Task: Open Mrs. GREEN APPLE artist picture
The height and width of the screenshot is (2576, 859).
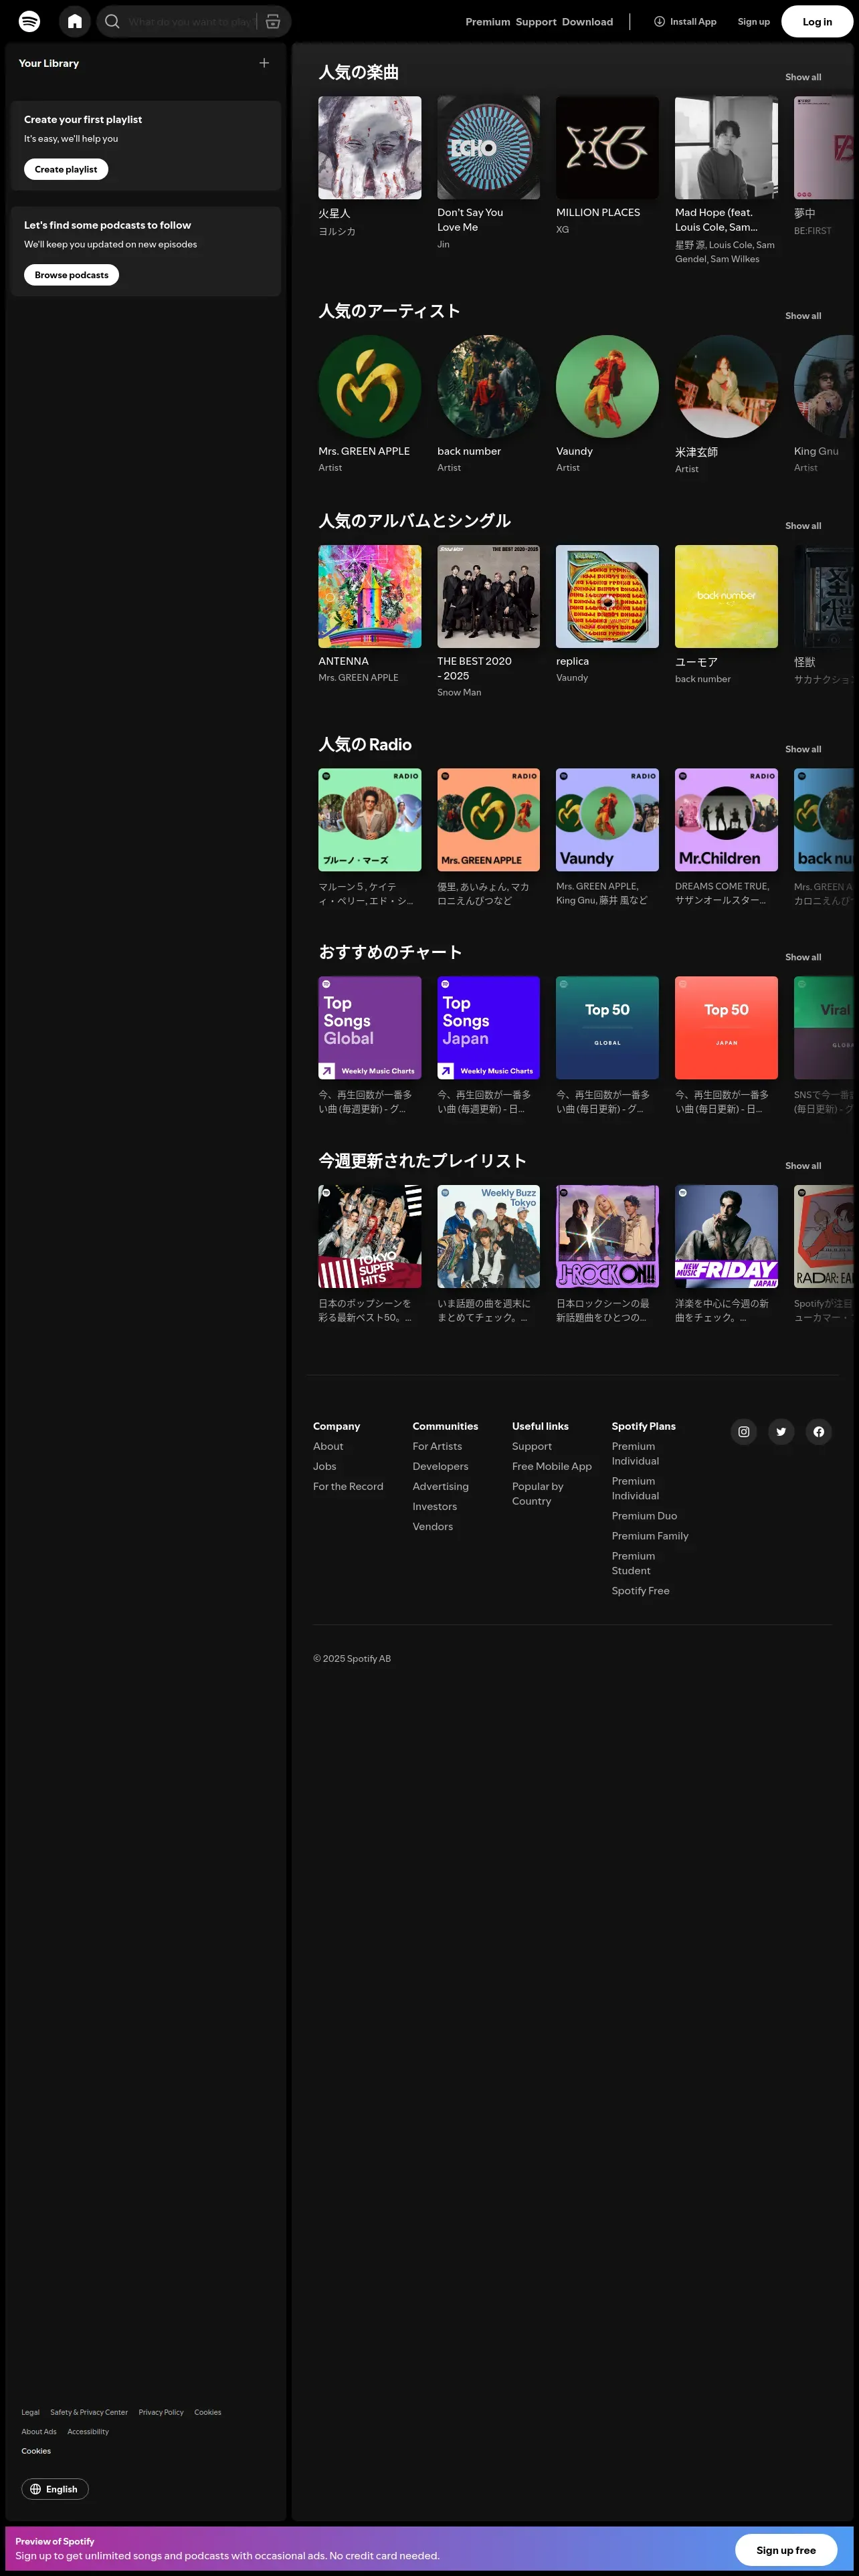Action: click(x=370, y=386)
